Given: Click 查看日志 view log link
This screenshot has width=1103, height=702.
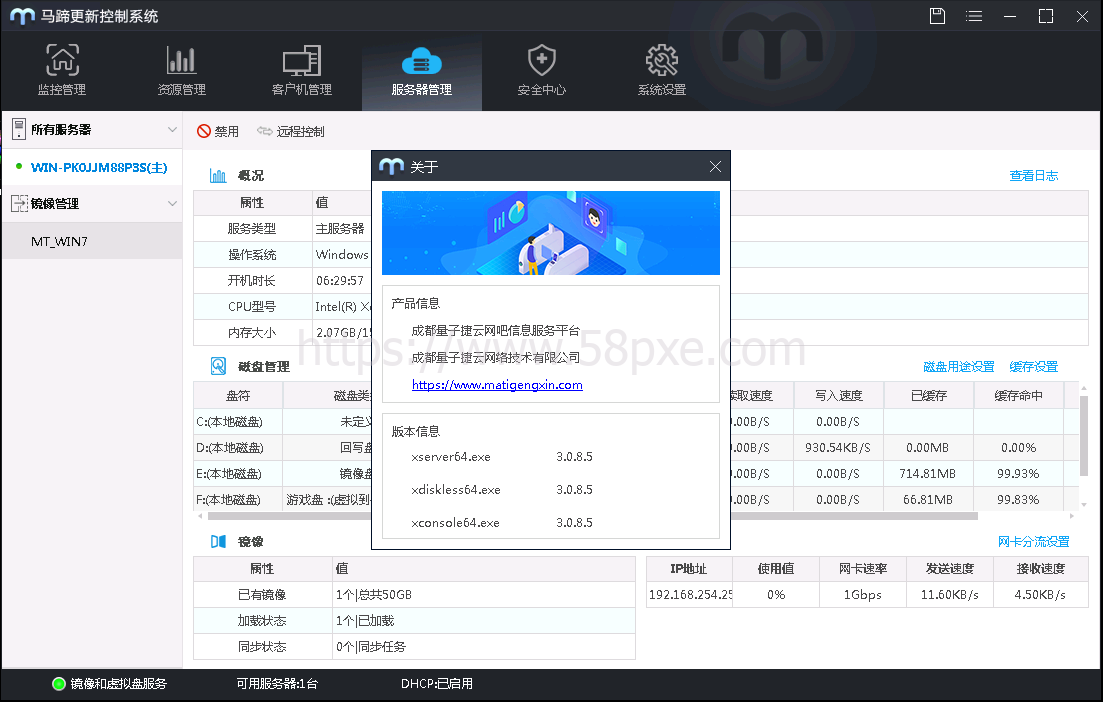Looking at the screenshot, I should [1033, 176].
